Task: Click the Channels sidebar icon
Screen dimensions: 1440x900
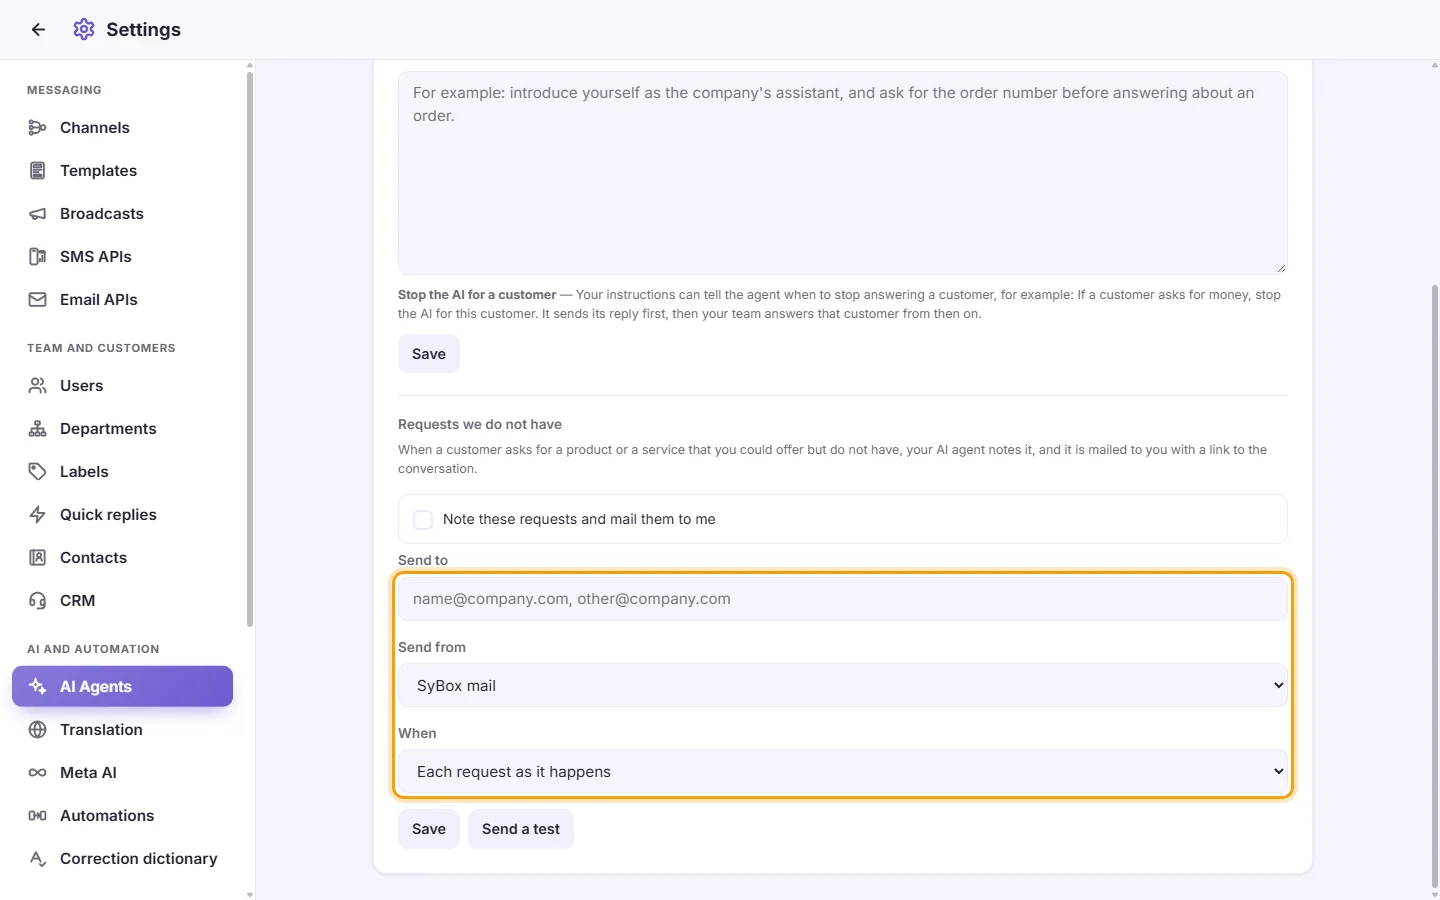Action: click(37, 127)
